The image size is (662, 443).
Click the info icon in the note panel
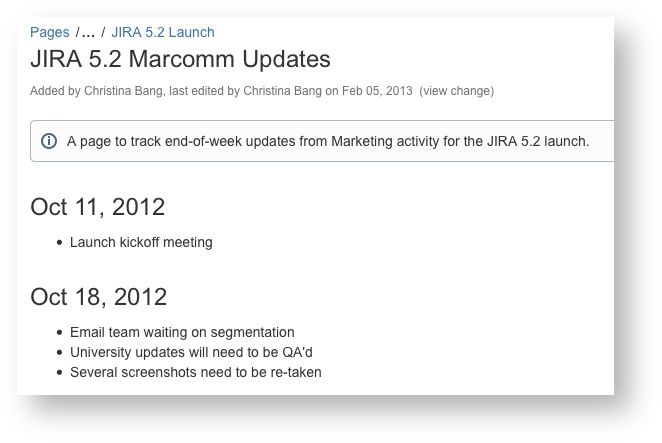pos(49,141)
